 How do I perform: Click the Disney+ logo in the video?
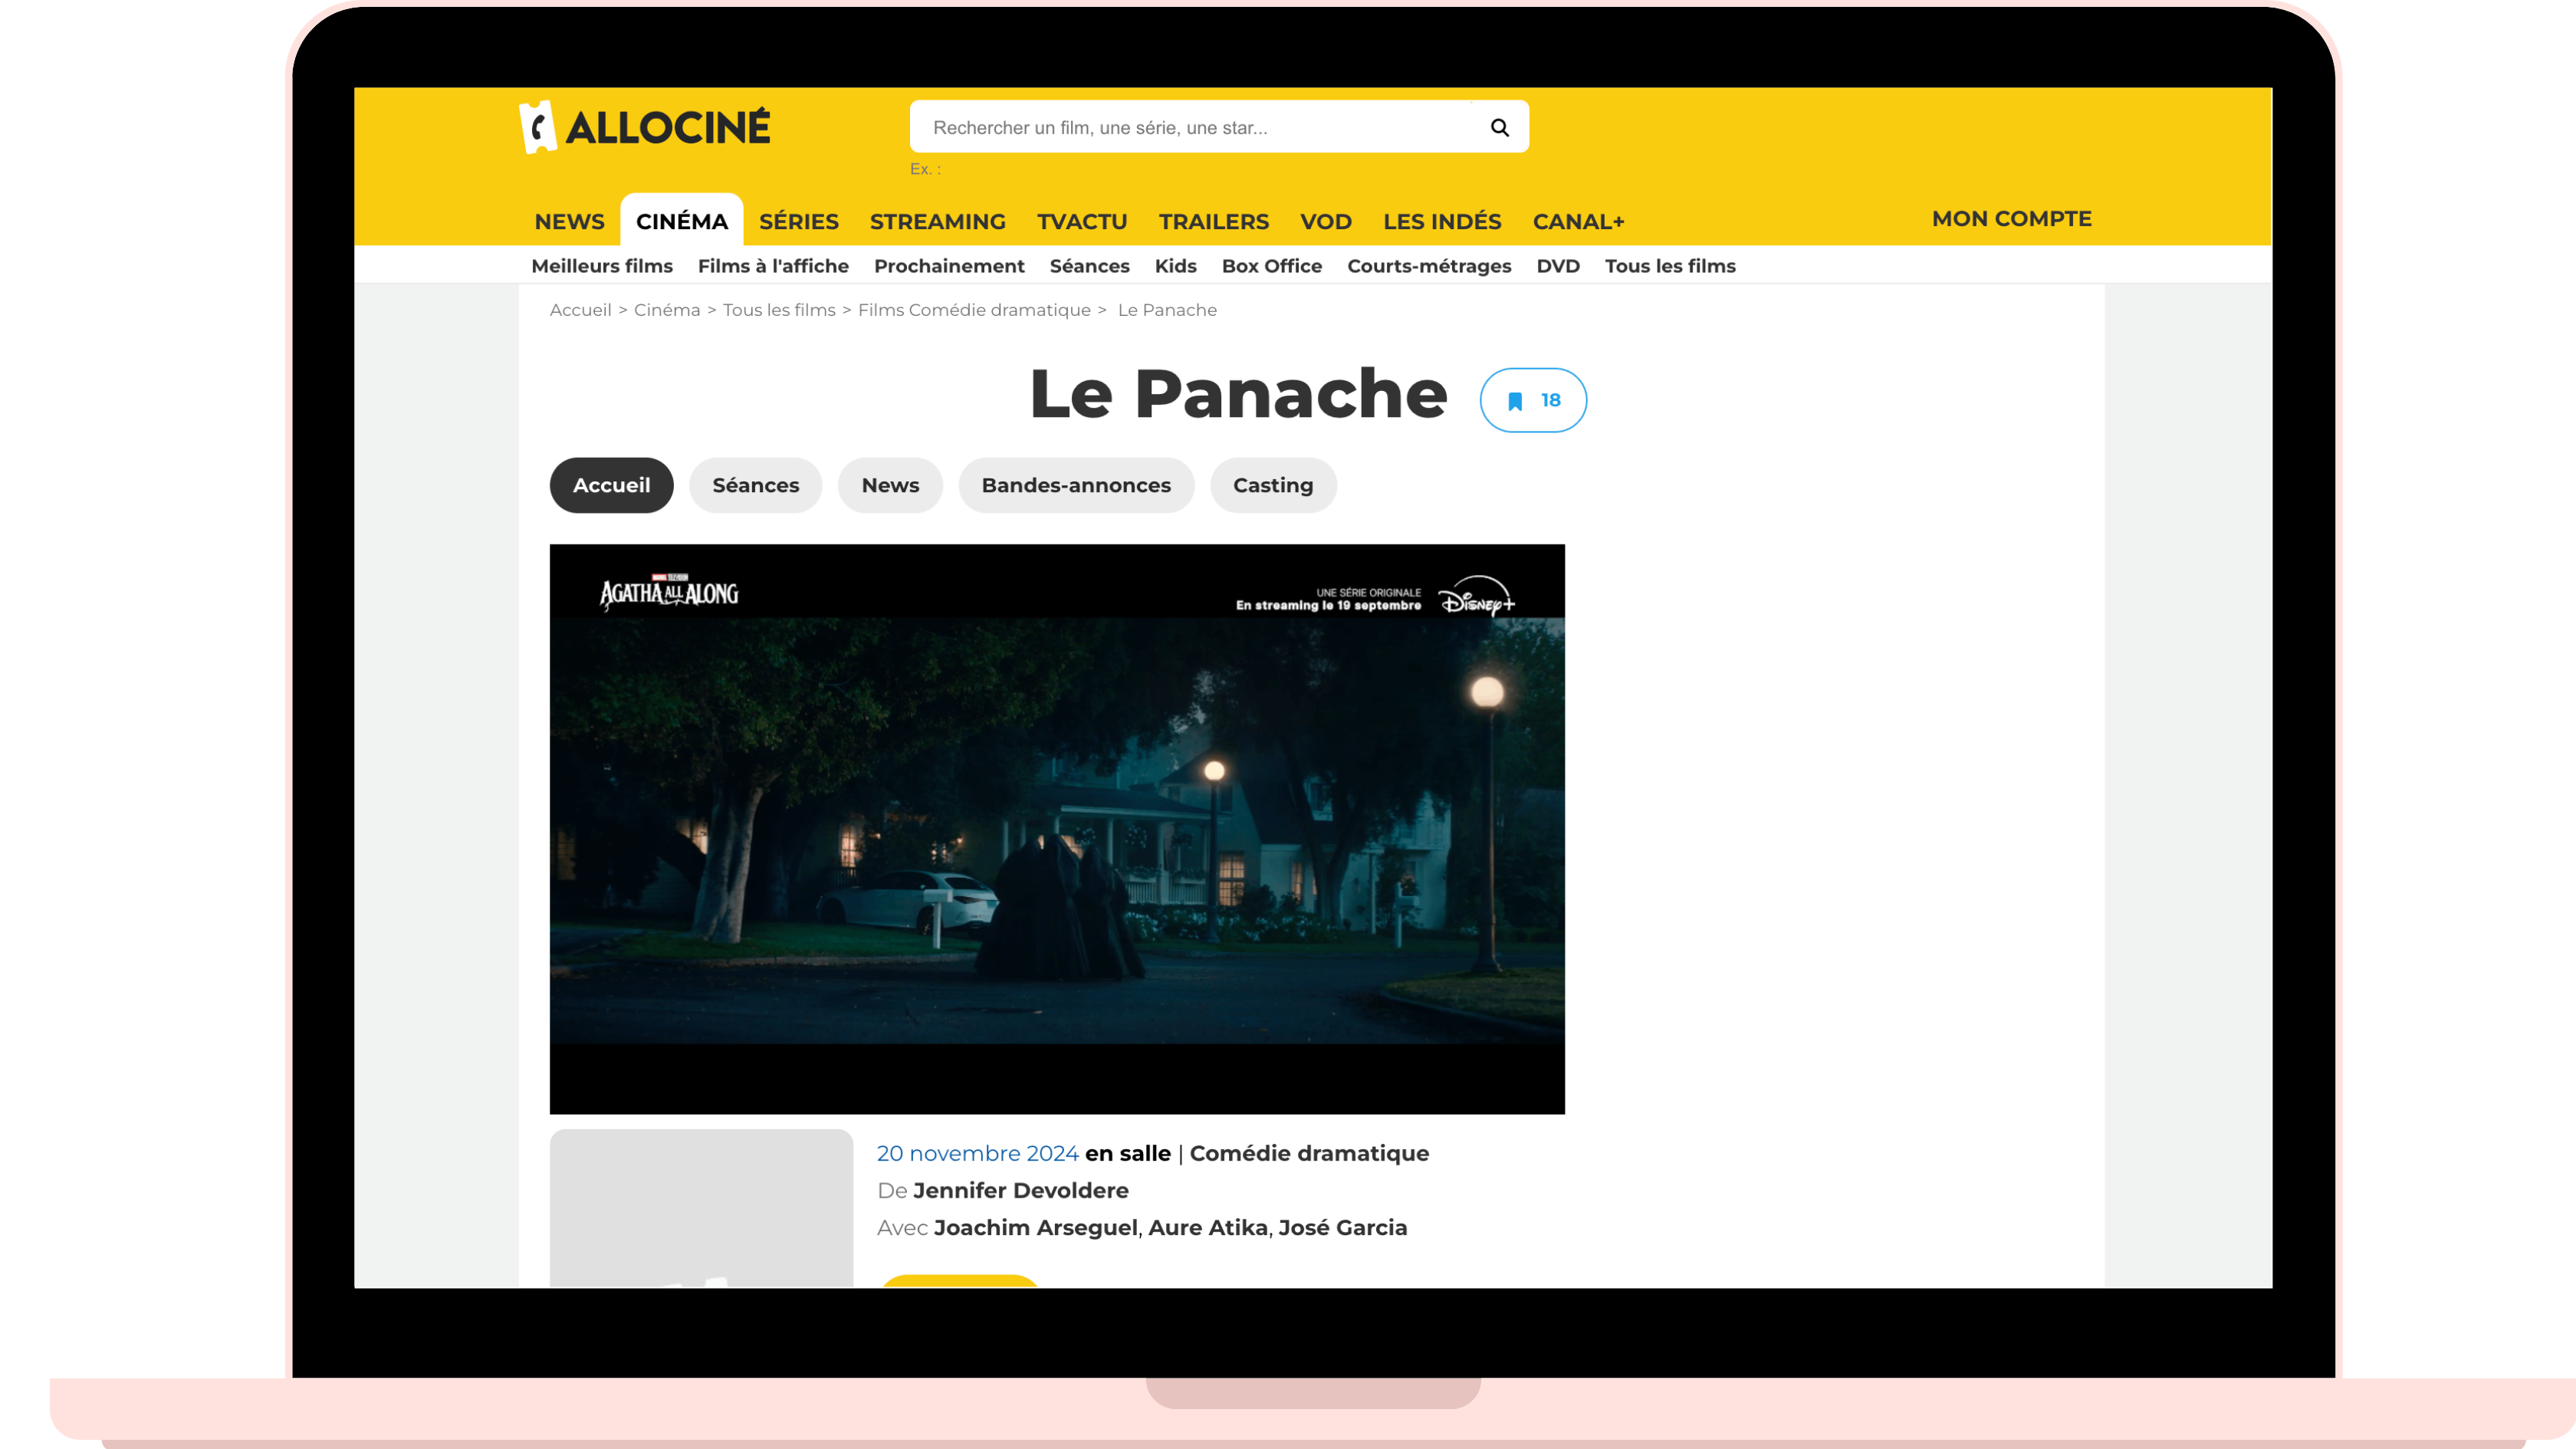tap(1476, 598)
